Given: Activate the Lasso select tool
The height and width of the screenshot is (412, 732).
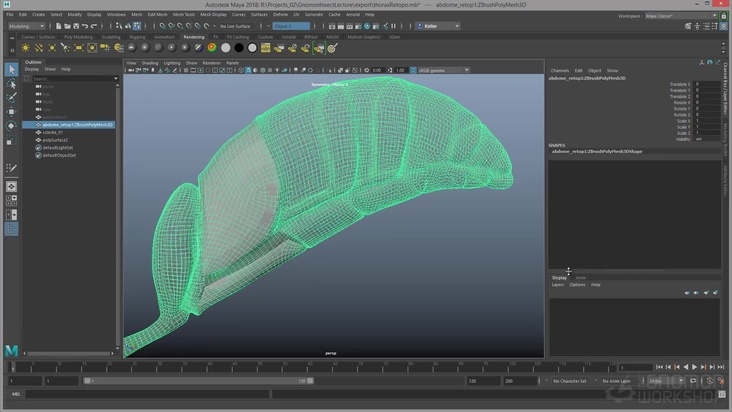Looking at the screenshot, I should pyautogui.click(x=11, y=84).
